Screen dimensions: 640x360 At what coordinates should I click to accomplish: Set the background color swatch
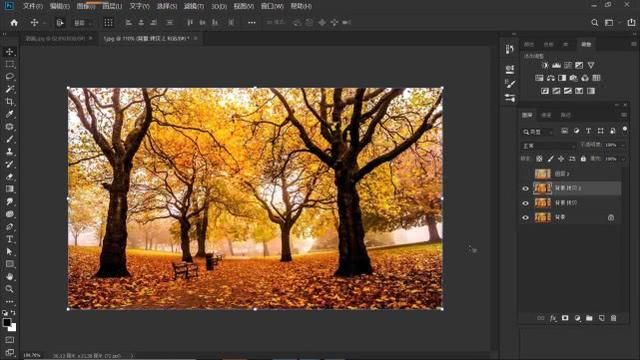[13, 327]
